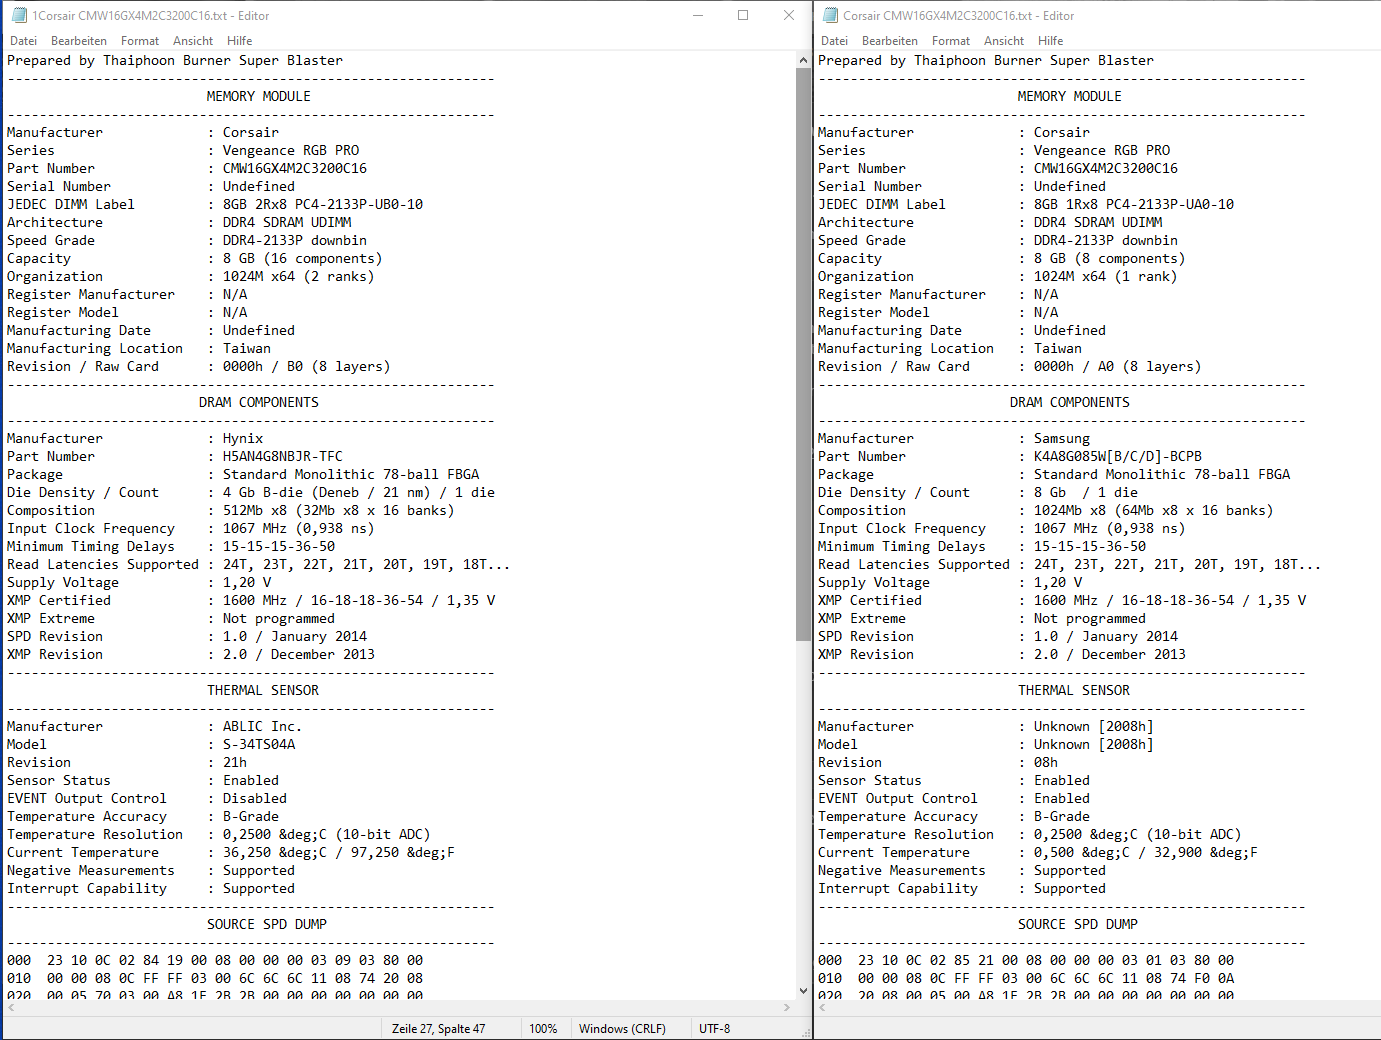
Task: Open Datei menu in left Editor window
Action: 23,41
